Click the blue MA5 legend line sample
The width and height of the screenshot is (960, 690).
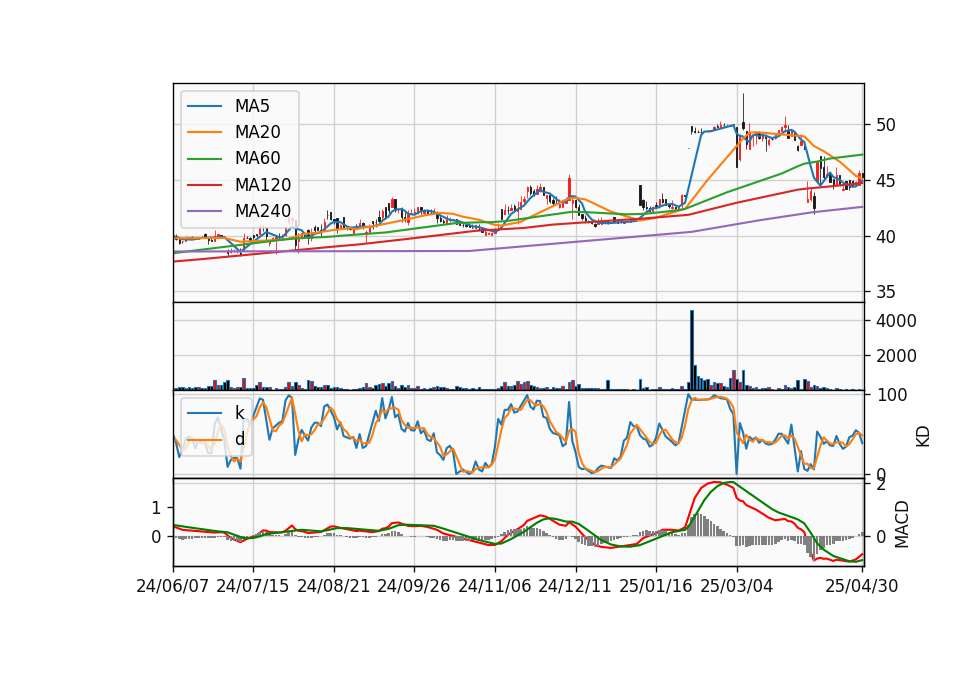tap(204, 106)
